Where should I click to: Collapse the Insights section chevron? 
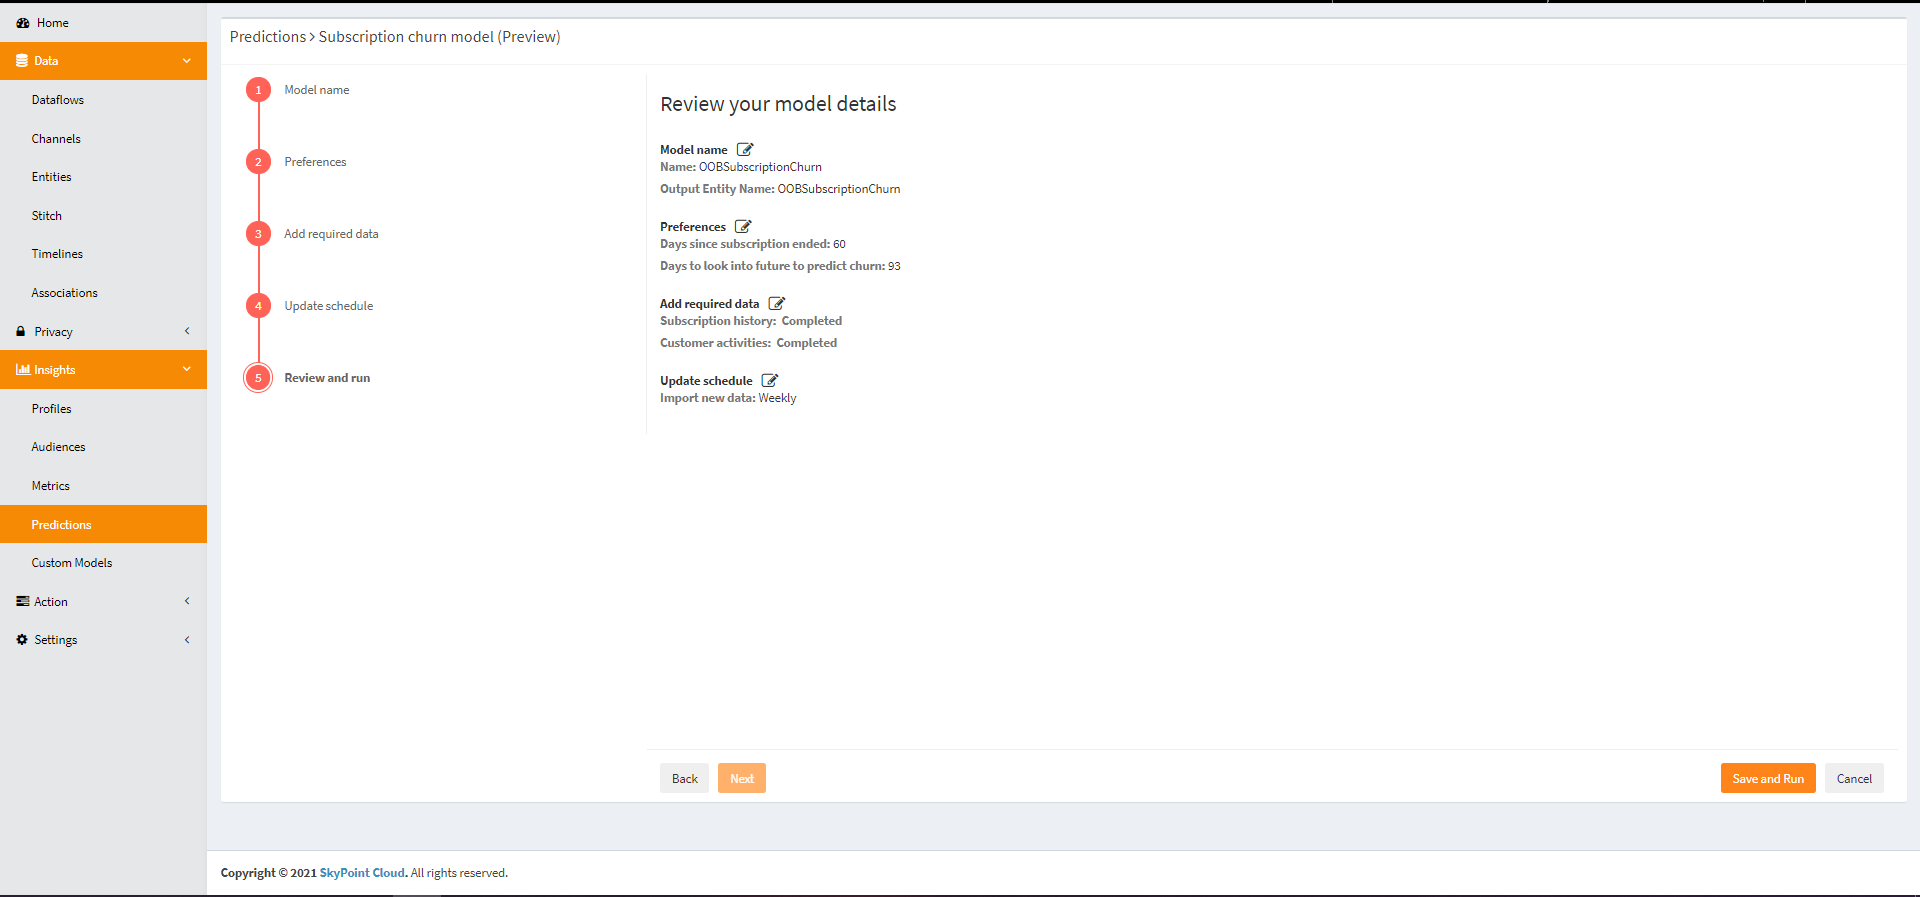point(187,370)
